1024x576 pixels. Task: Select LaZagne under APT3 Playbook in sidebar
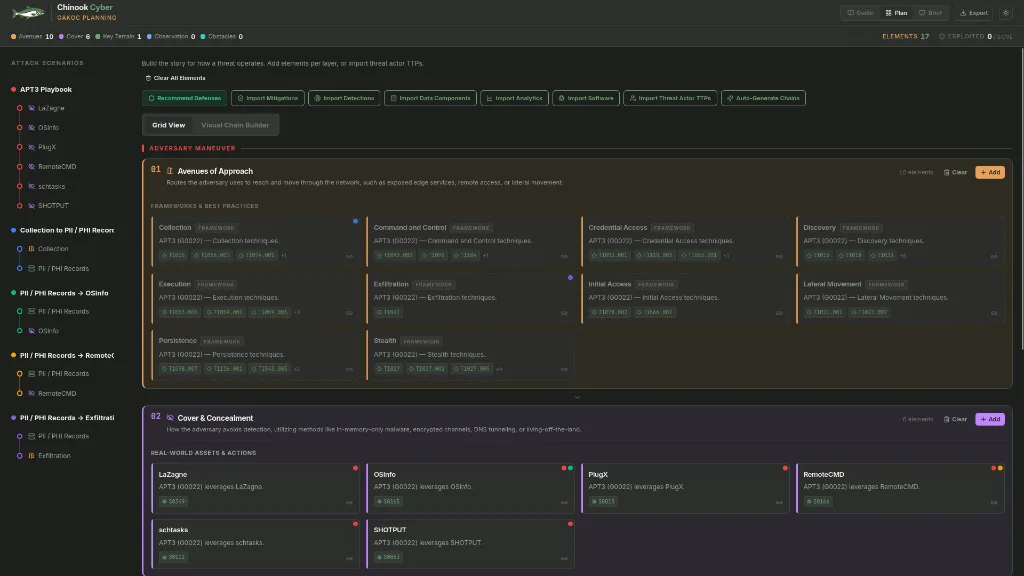tap(51, 108)
